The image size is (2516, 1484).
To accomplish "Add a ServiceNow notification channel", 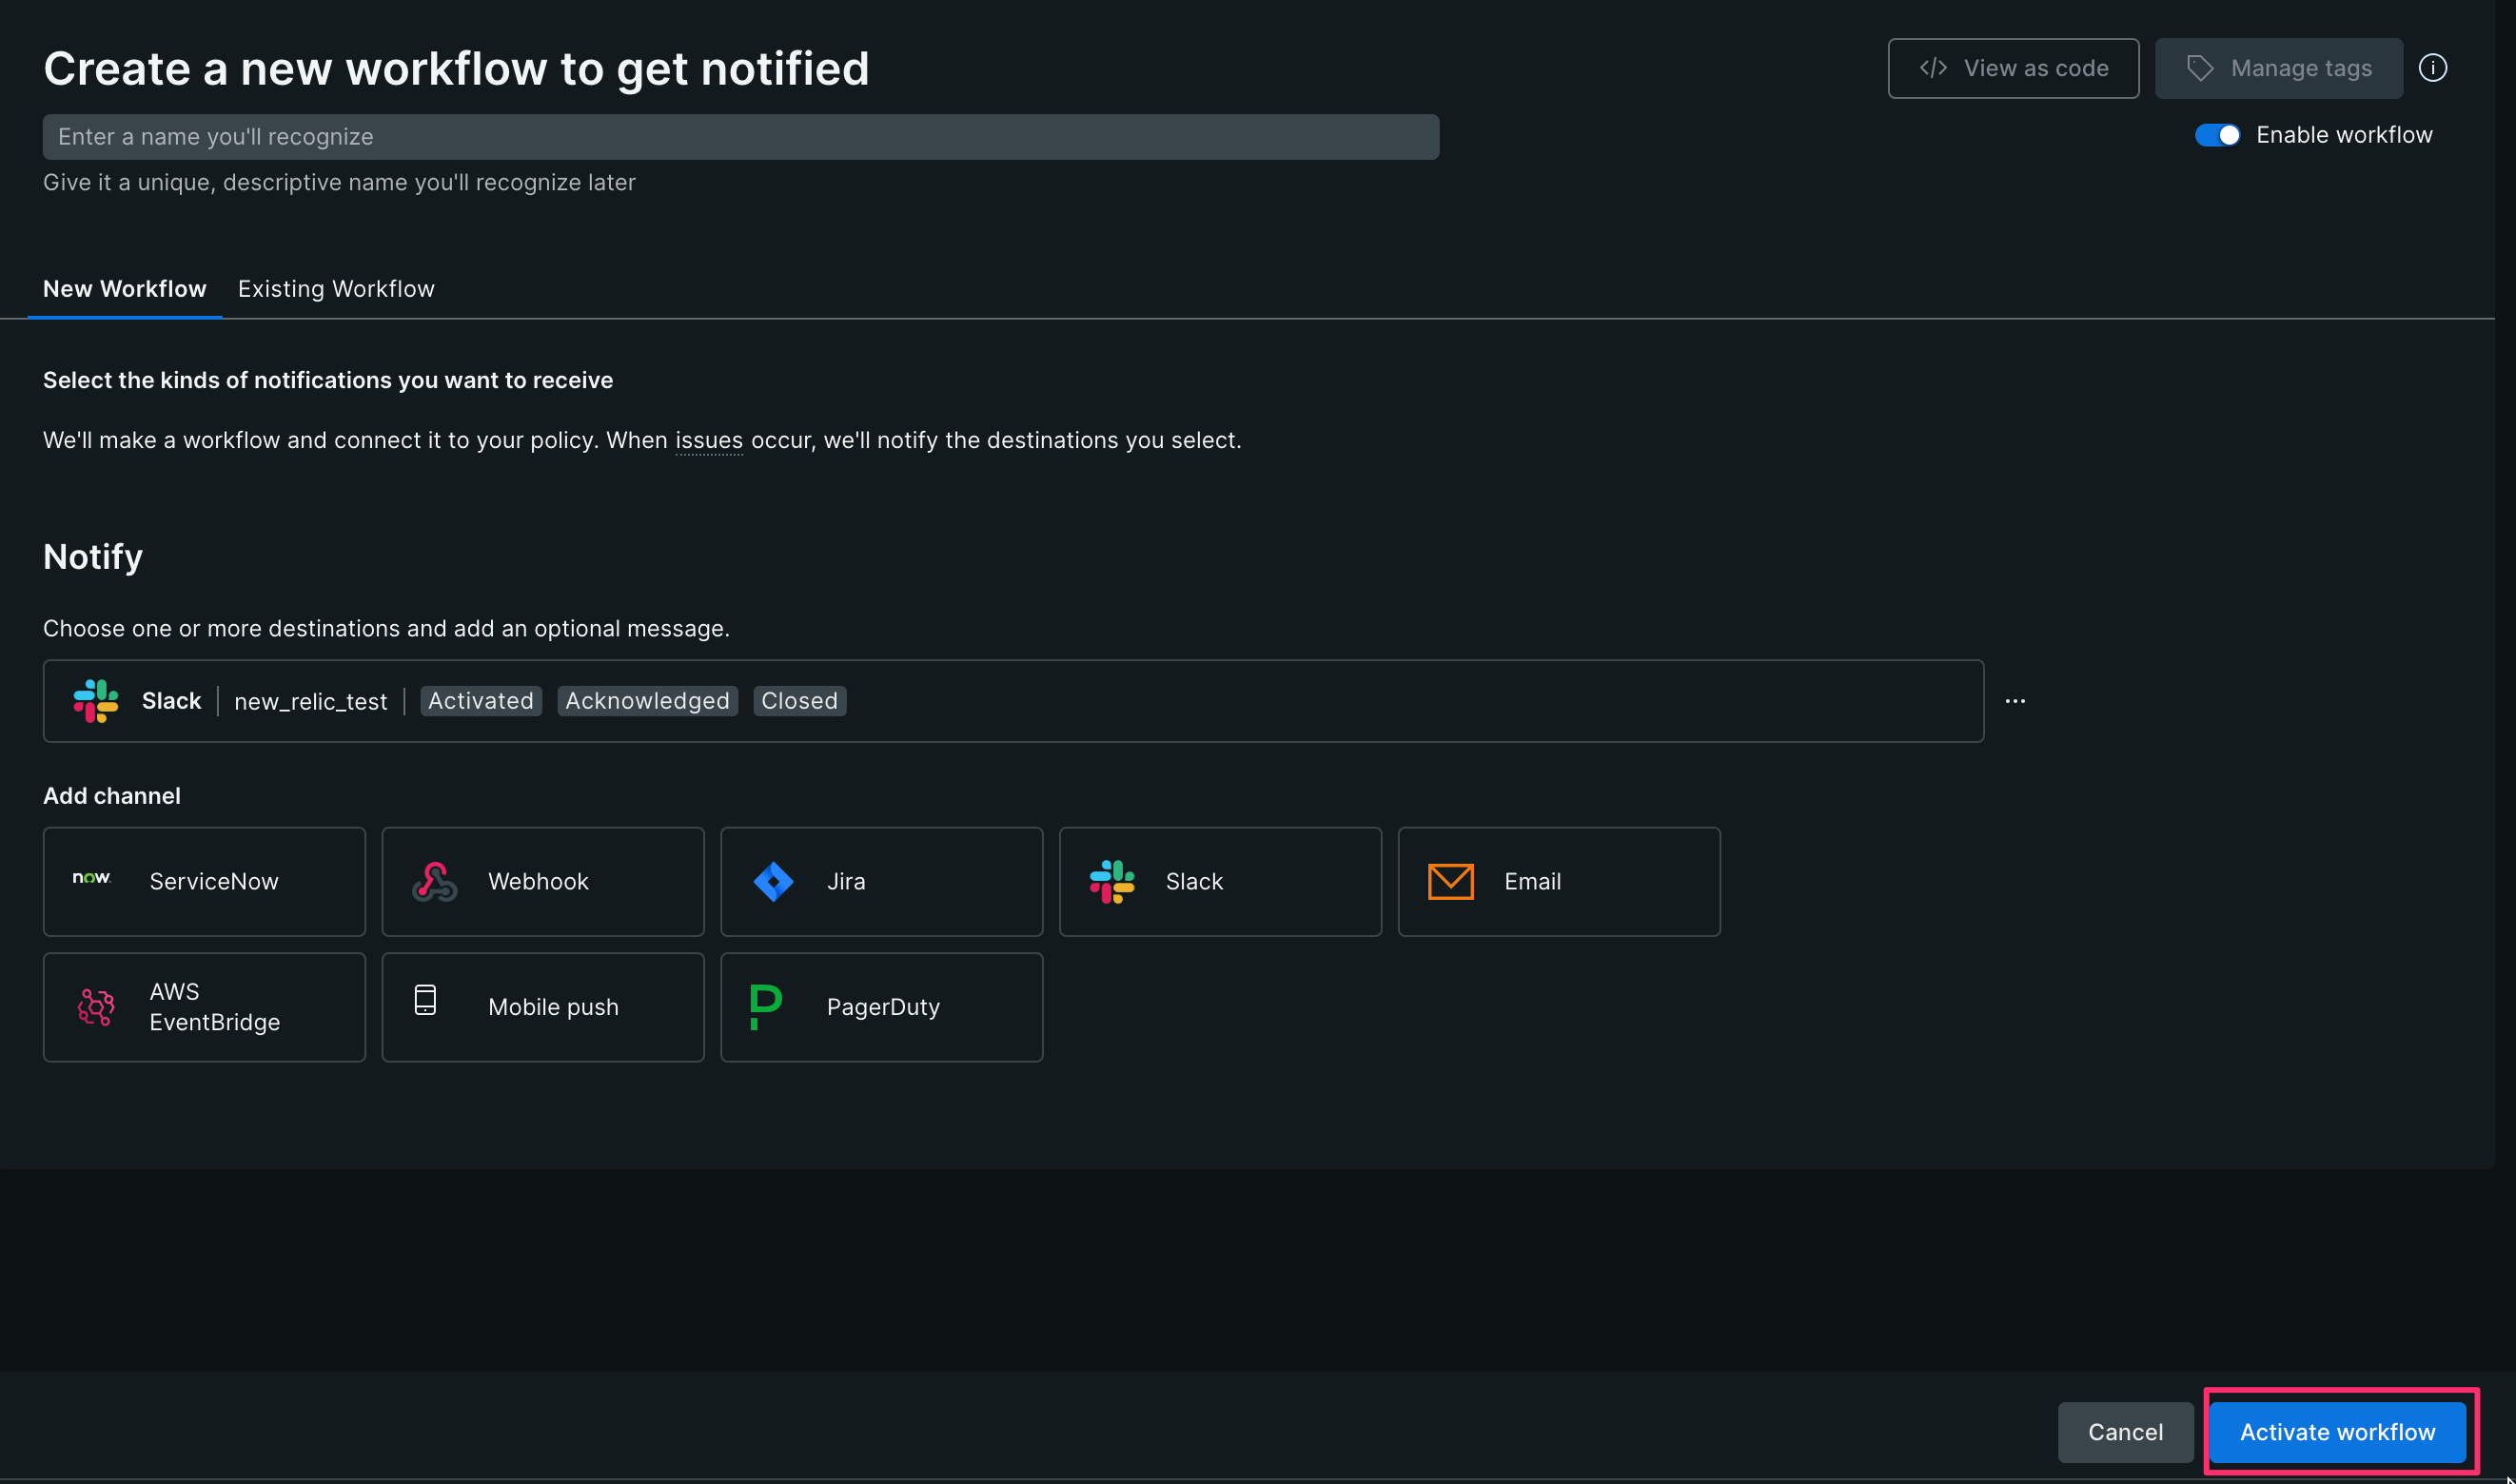I will coord(204,881).
